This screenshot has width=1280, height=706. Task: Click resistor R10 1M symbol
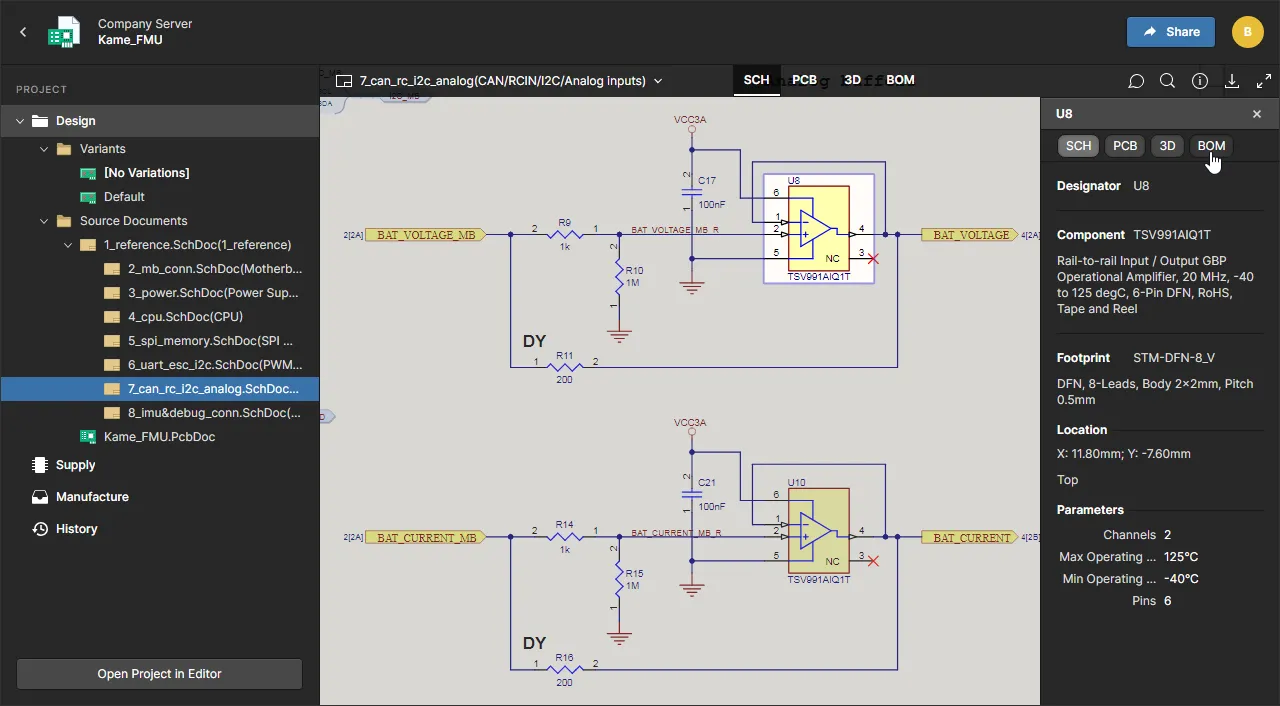(x=620, y=275)
